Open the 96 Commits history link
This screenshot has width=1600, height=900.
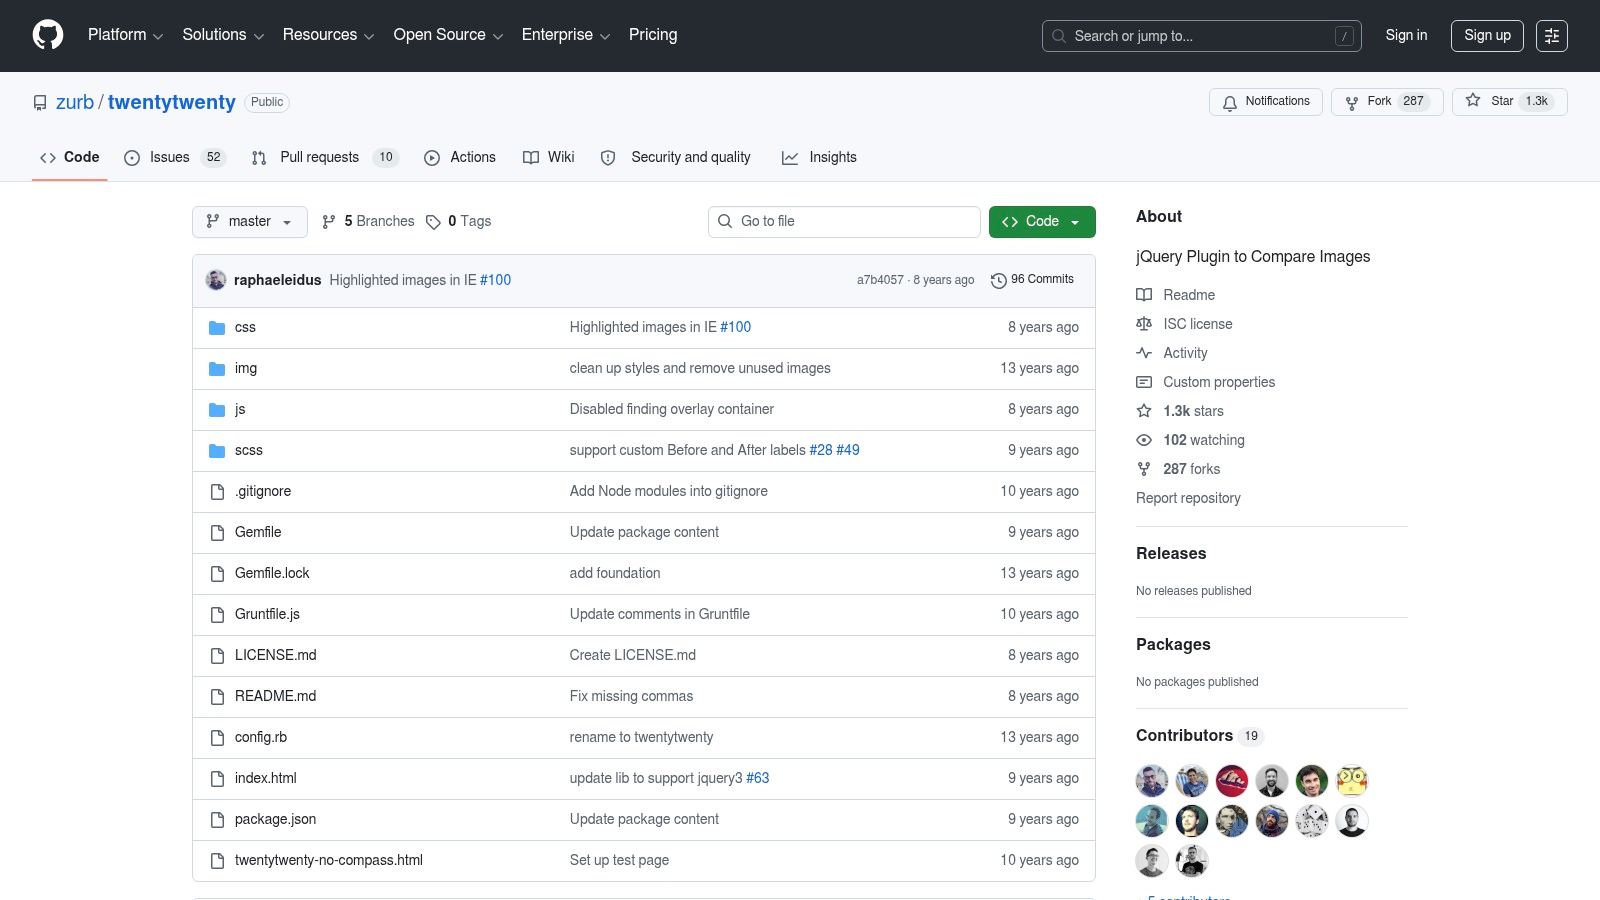(1032, 280)
